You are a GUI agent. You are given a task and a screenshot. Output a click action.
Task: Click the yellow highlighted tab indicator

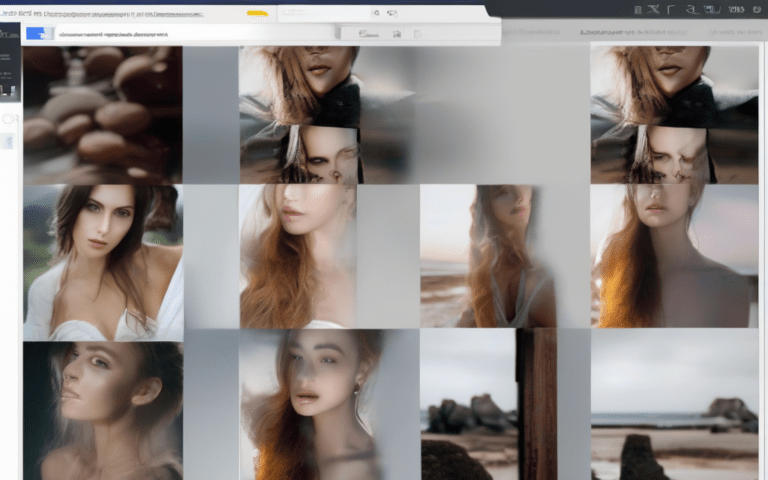257,13
